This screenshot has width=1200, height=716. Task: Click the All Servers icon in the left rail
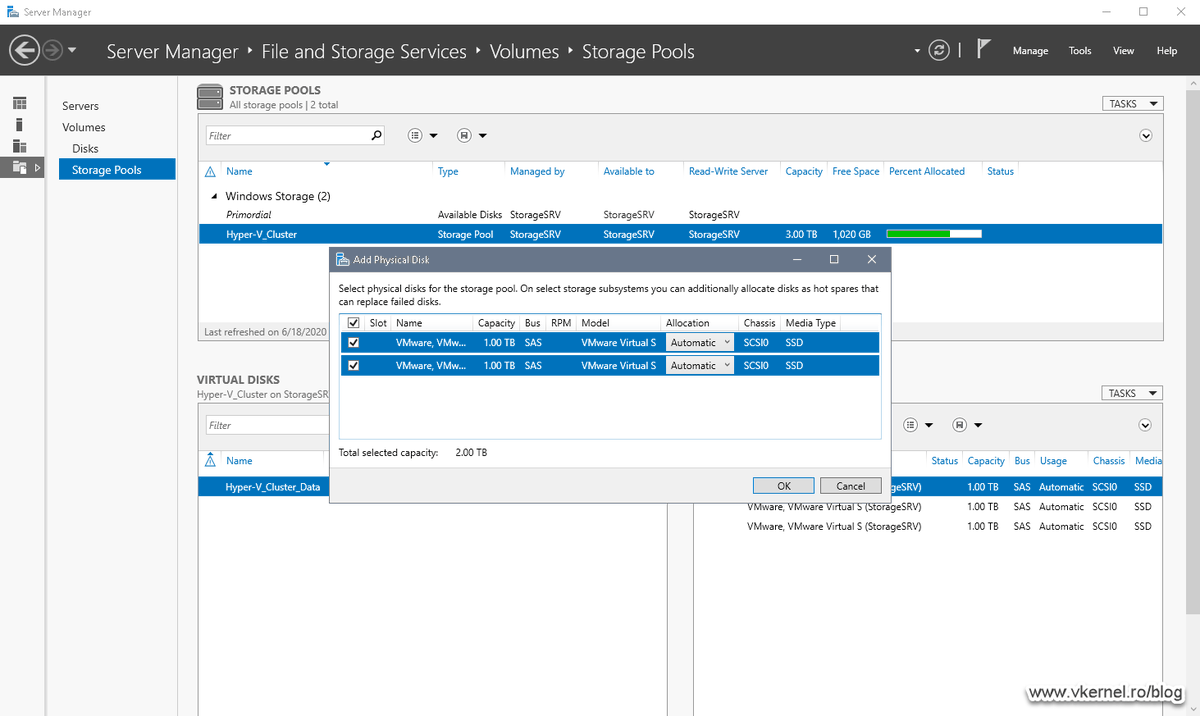[20, 146]
